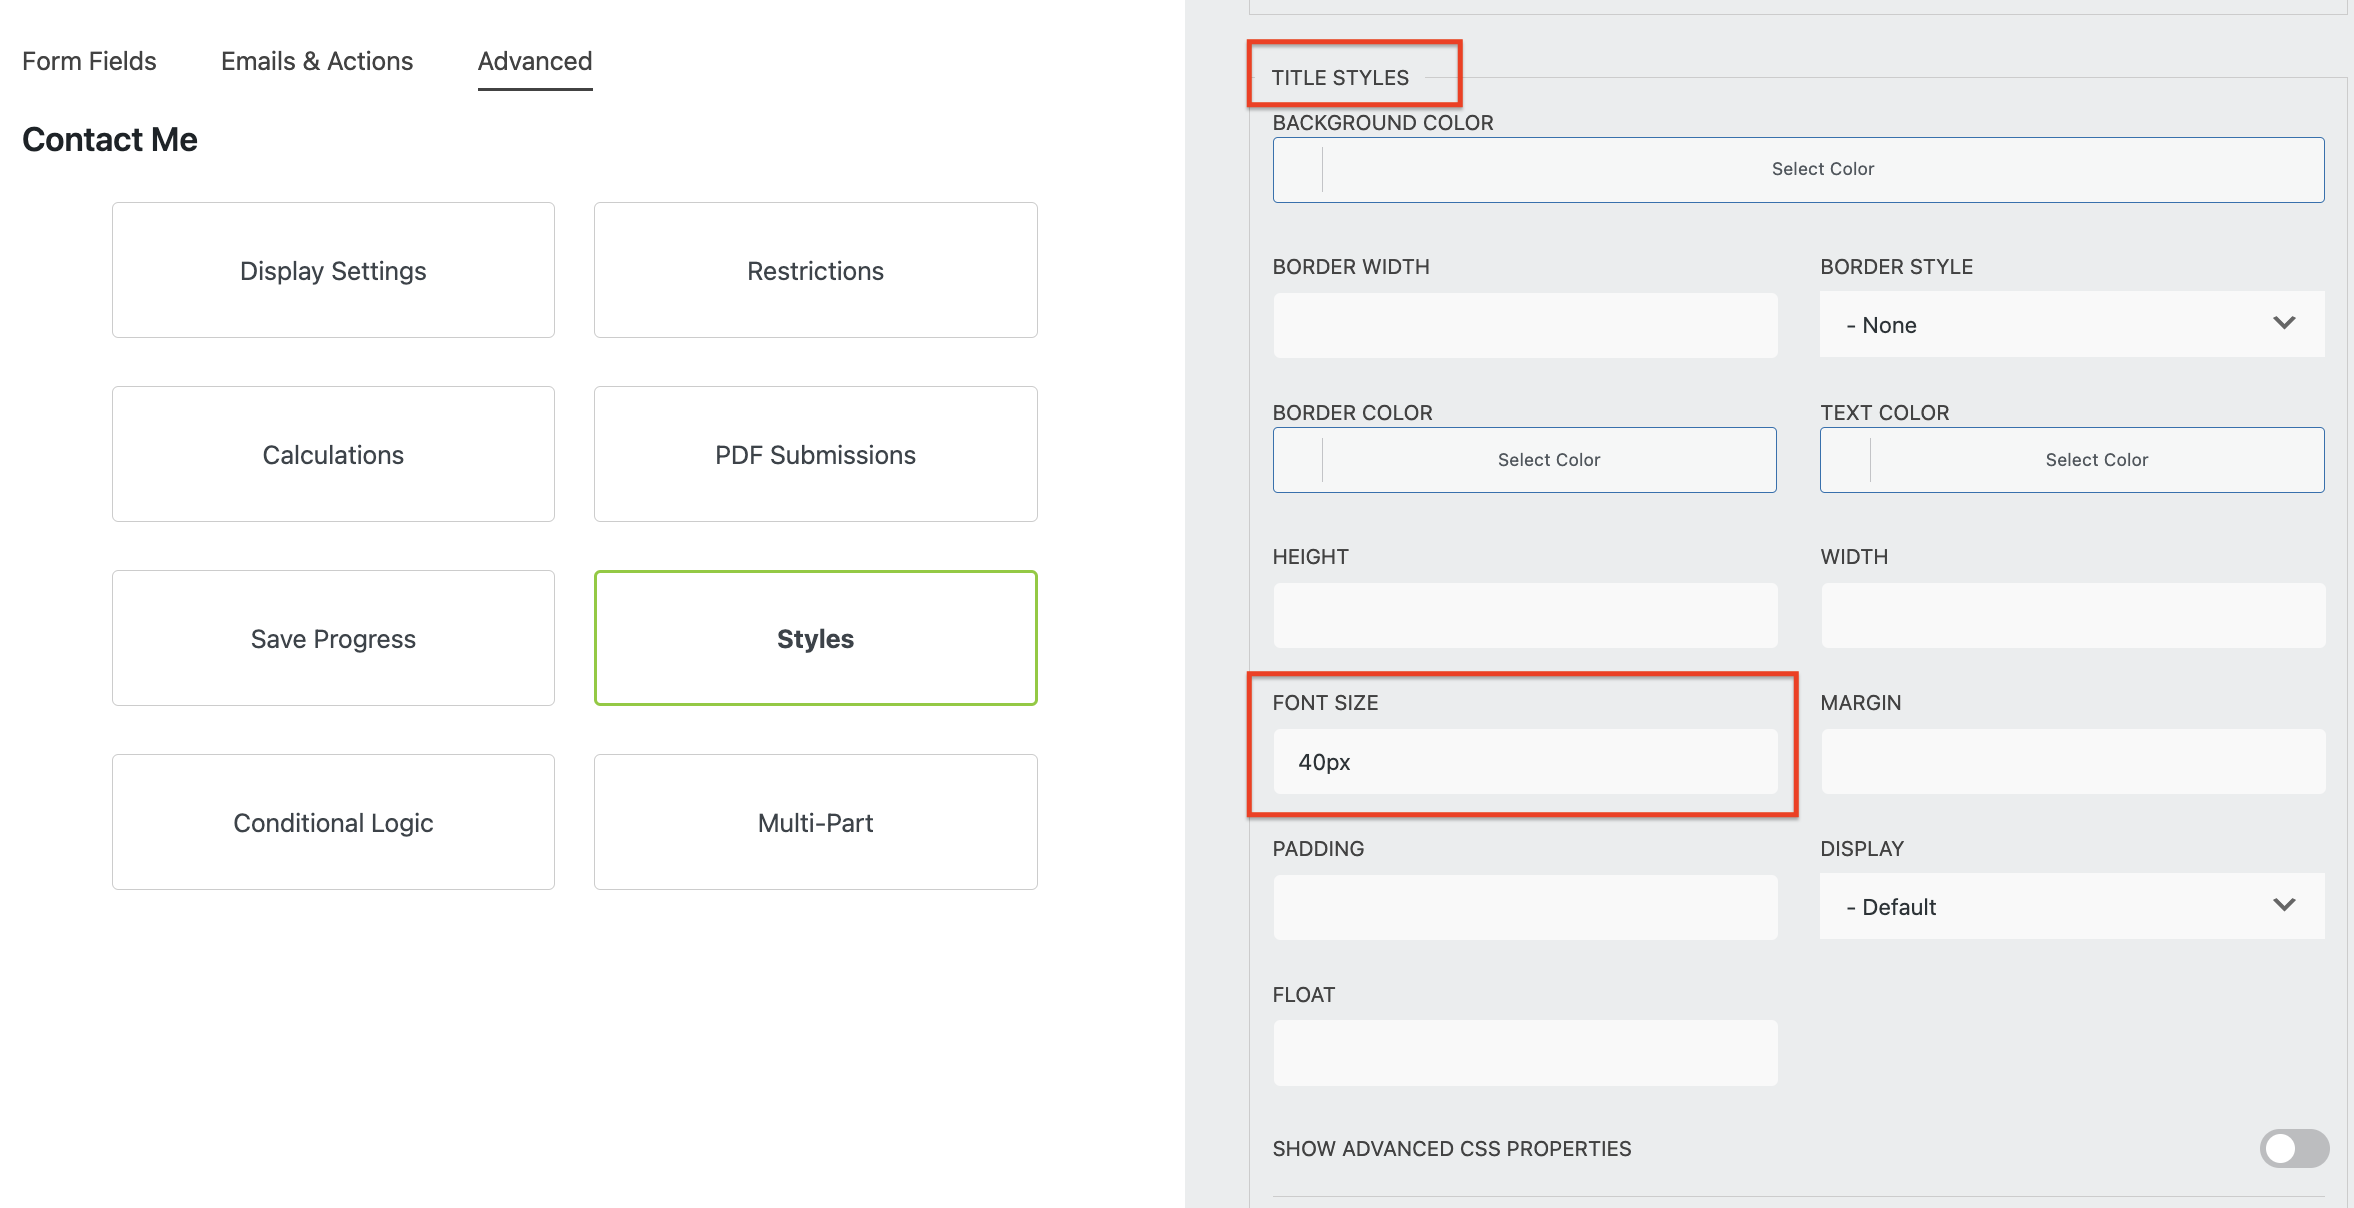Open Conditional Logic settings

333,823
